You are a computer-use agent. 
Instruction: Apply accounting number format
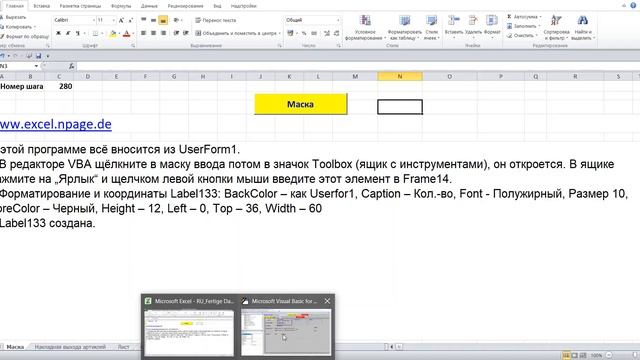click(x=290, y=33)
